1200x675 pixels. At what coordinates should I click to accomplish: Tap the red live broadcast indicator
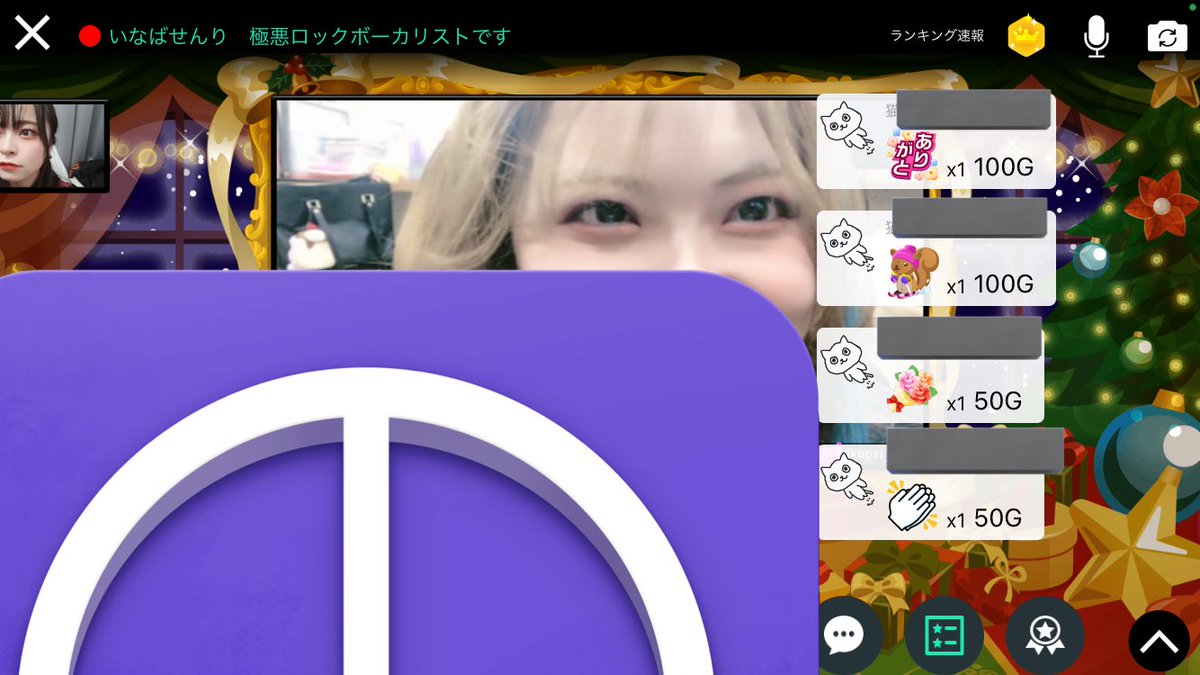pos(89,33)
